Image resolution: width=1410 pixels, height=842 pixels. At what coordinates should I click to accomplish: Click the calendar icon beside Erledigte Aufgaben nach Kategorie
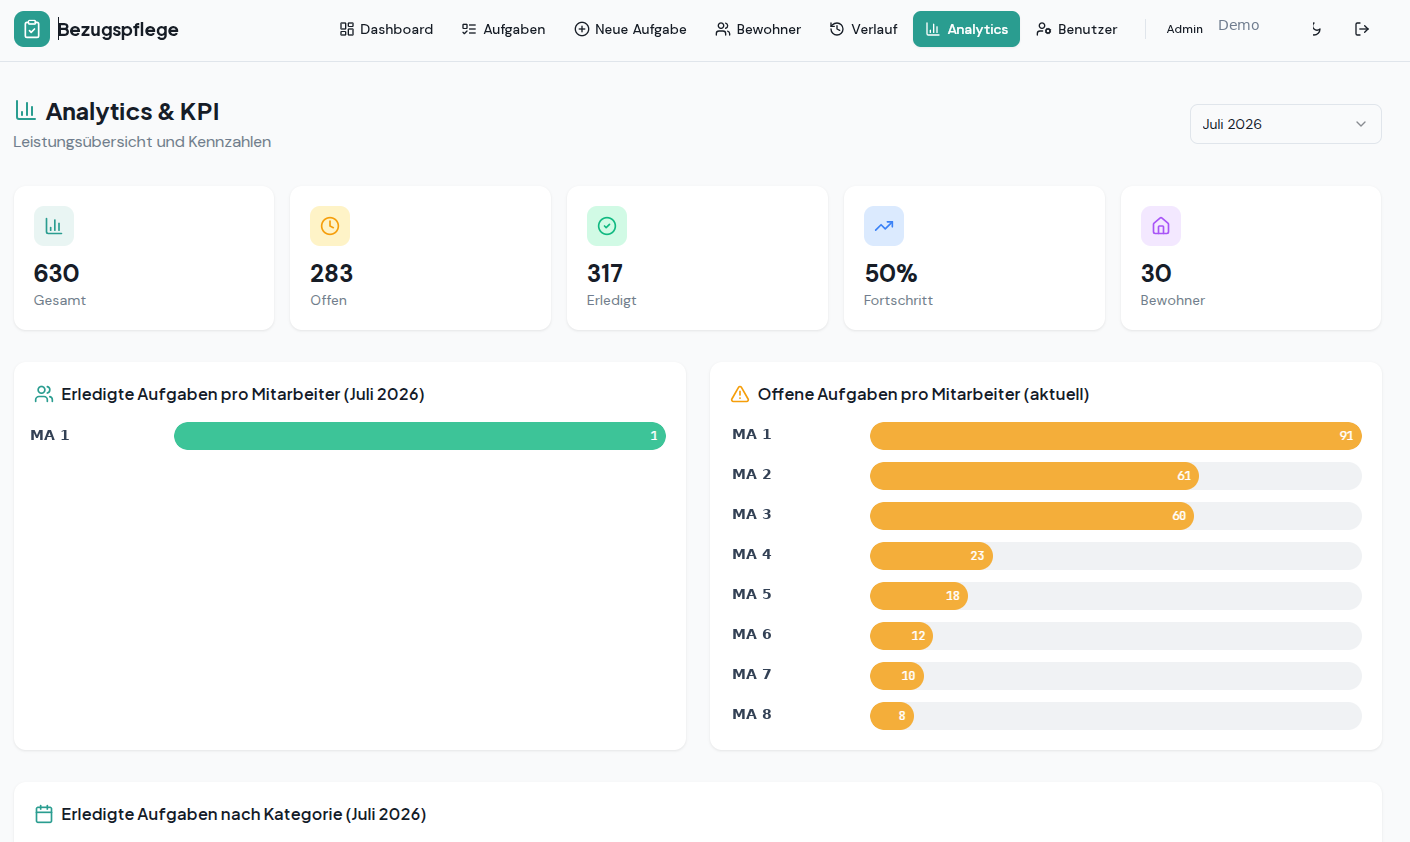tap(44, 814)
